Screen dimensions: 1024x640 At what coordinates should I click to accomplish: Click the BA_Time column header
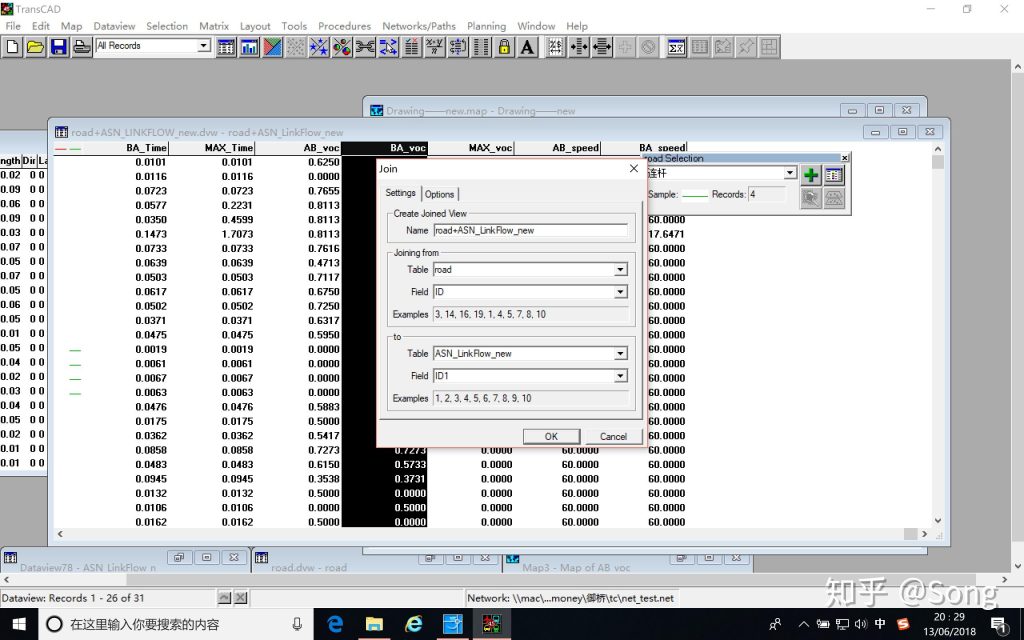pos(146,148)
